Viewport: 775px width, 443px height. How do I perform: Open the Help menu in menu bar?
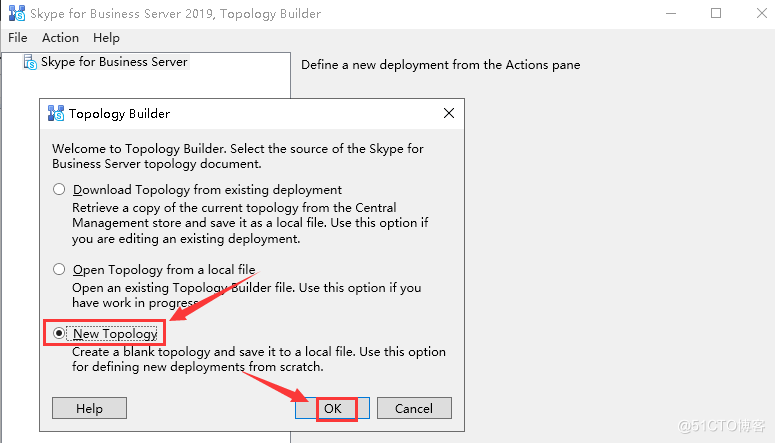[106, 38]
